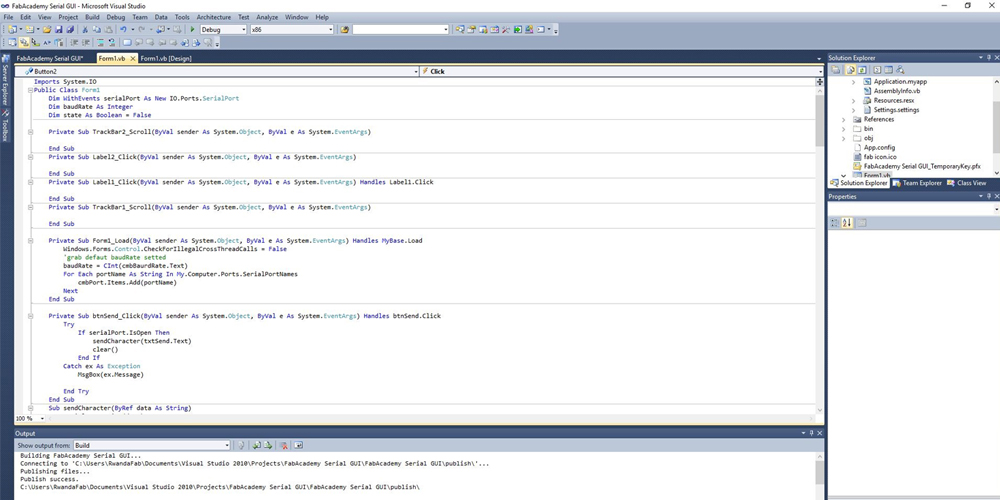Click the Find in Files icon

point(345,29)
